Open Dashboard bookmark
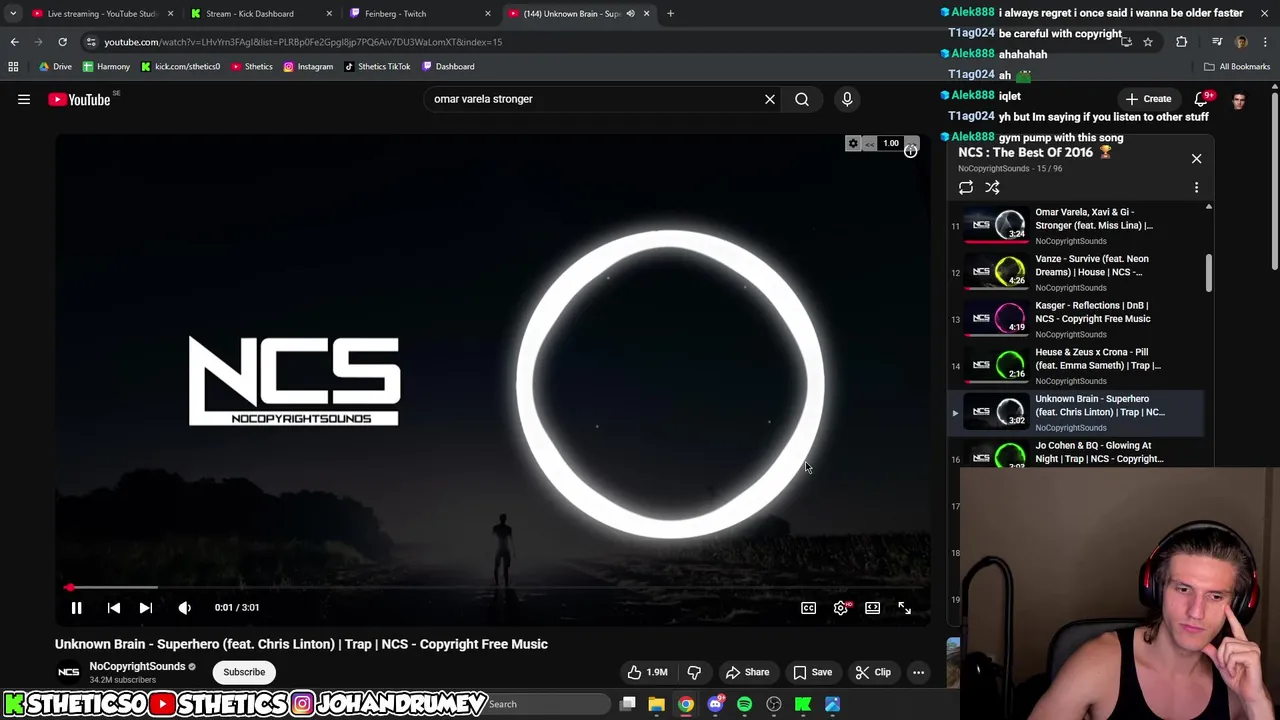Image resolution: width=1280 pixels, height=720 pixels. [x=448, y=66]
